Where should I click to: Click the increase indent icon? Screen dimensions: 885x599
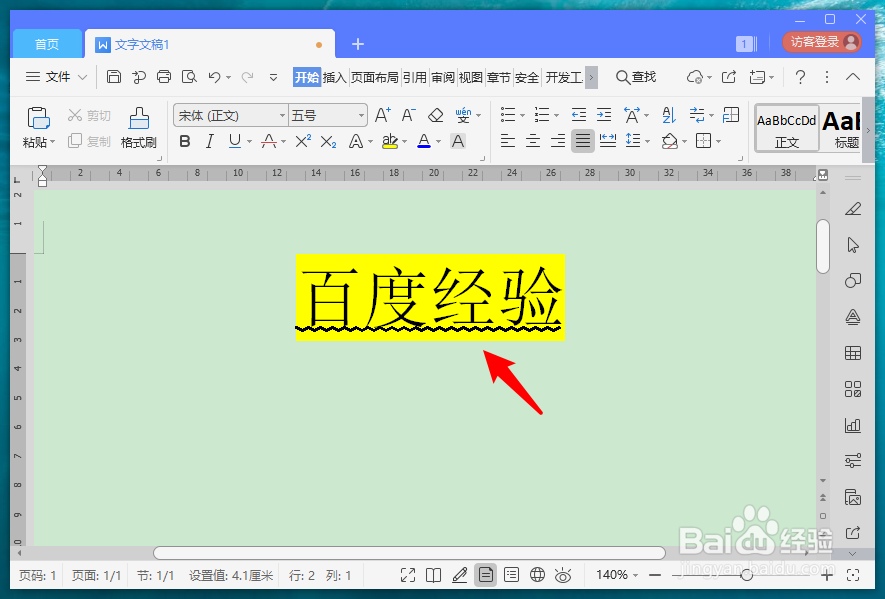604,115
